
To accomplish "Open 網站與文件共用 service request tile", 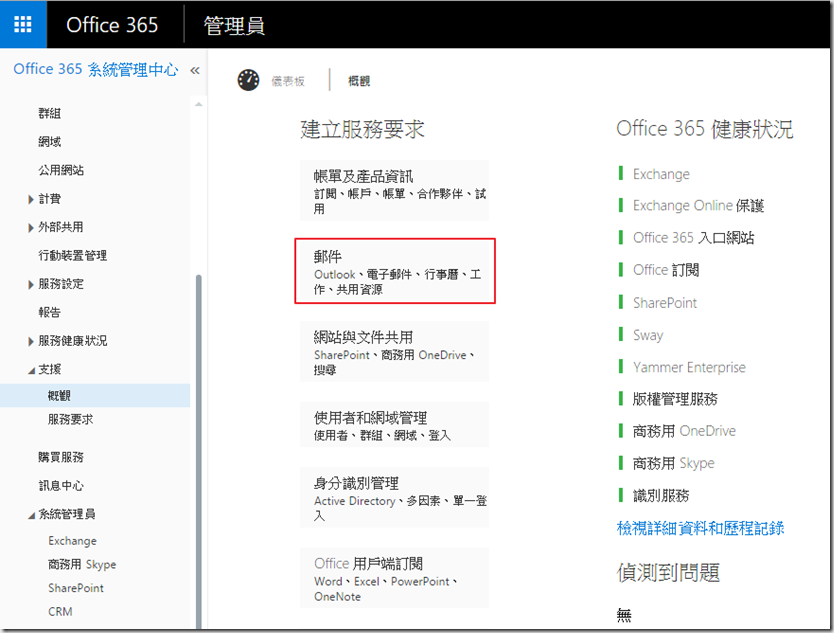I will point(395,352).
